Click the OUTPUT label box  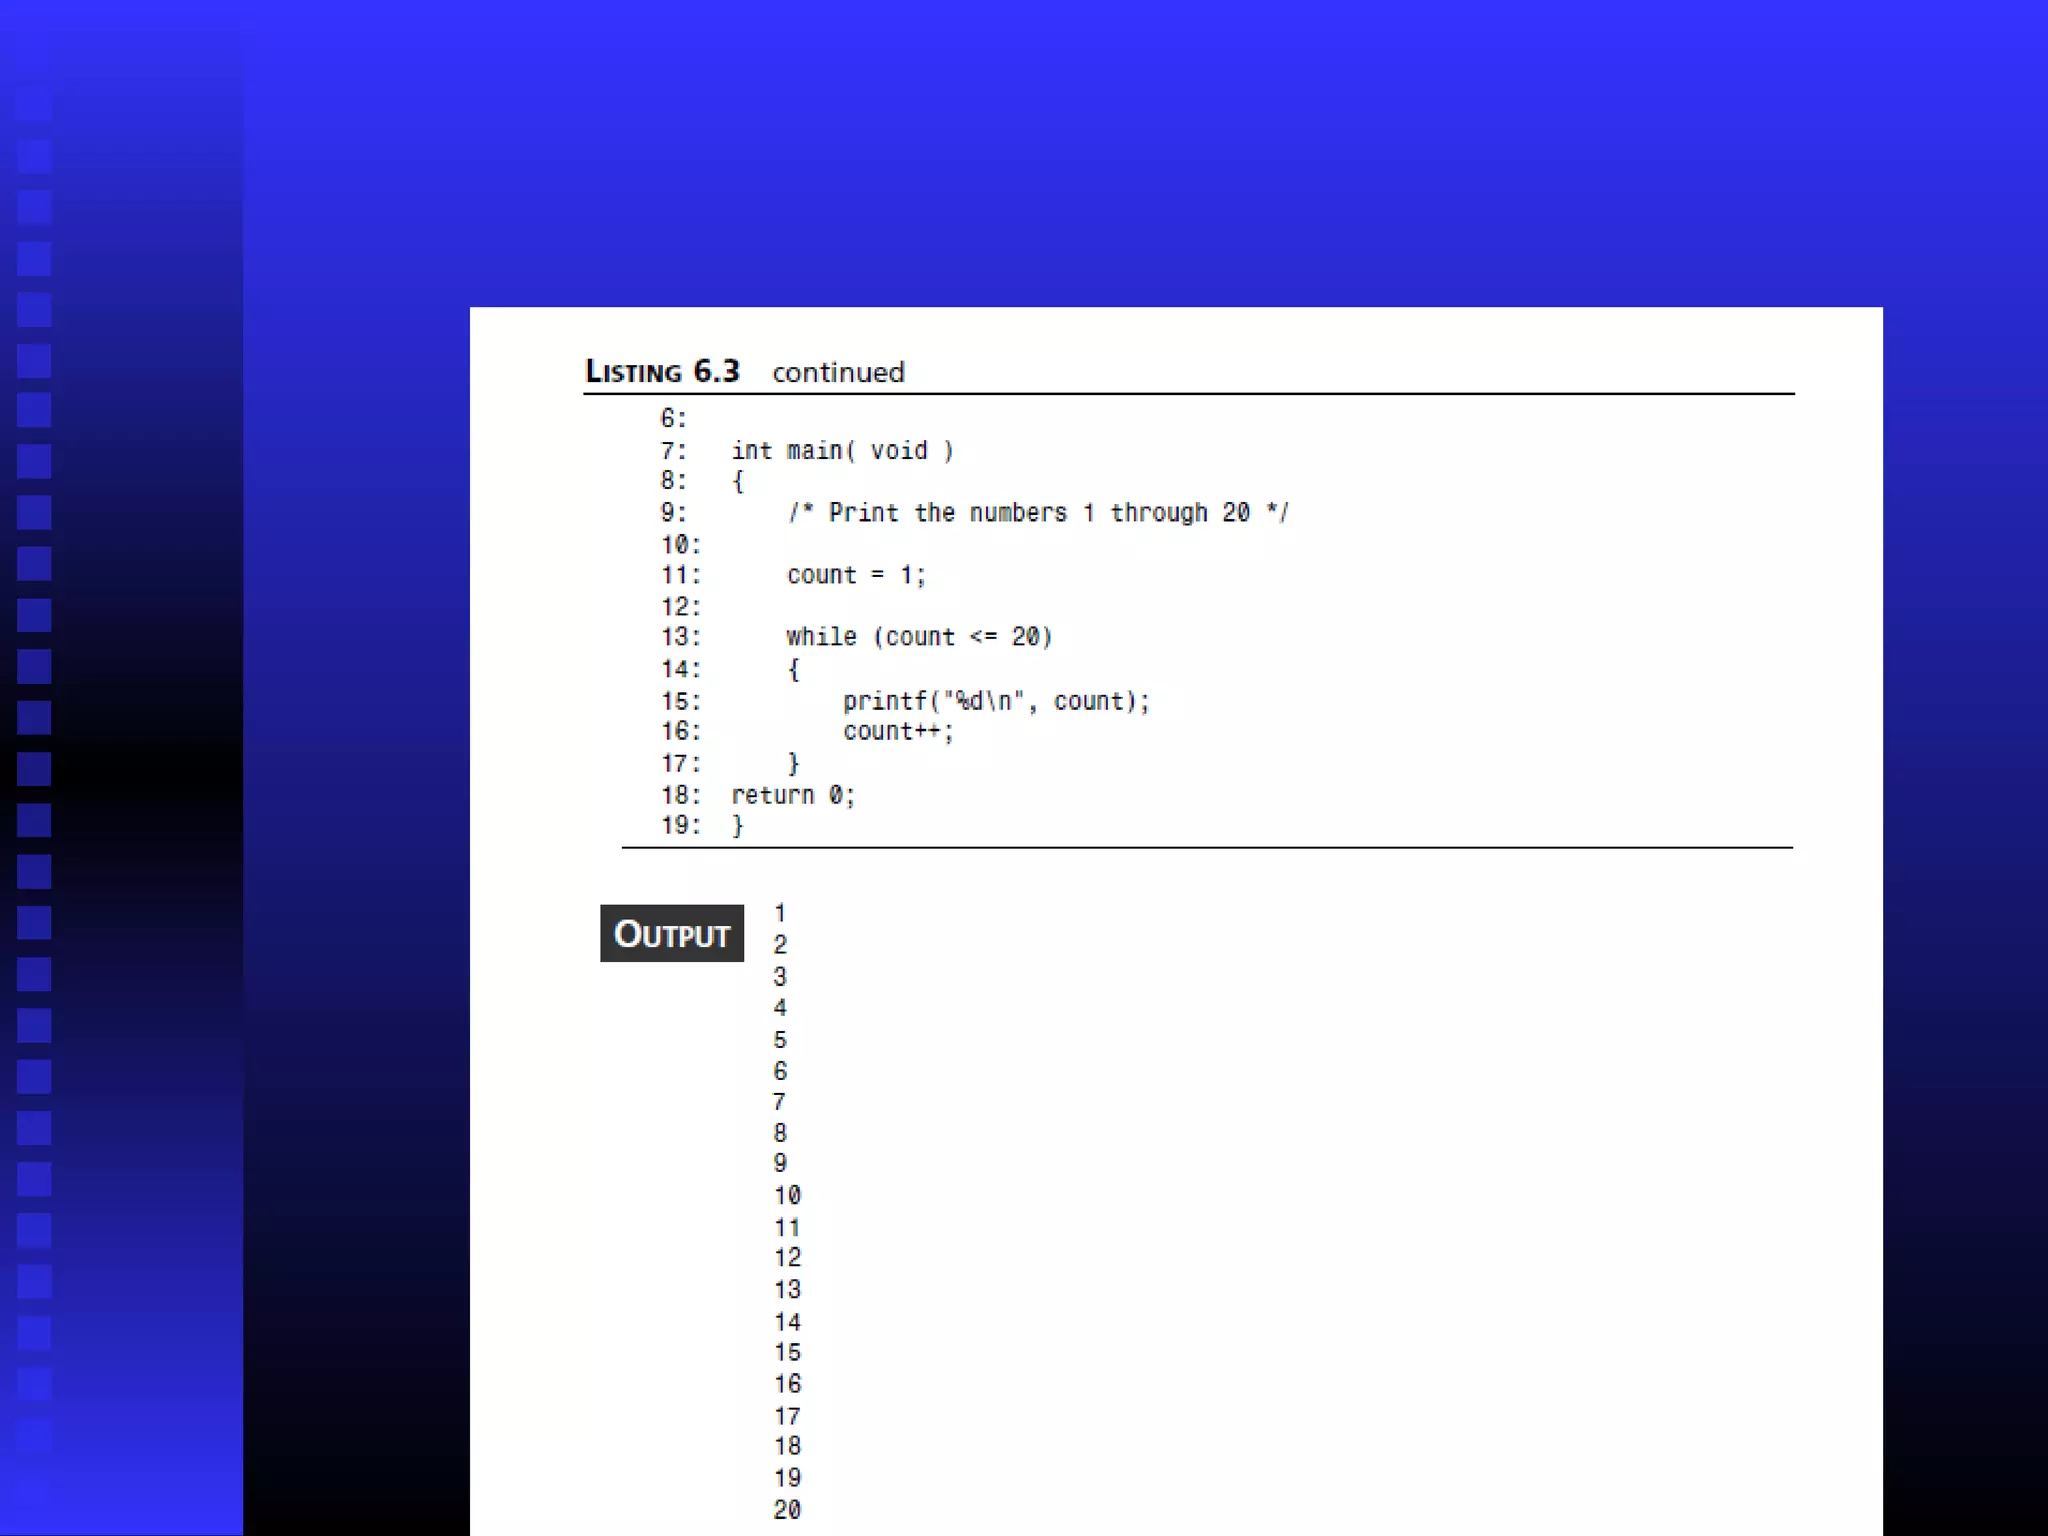point(671,933)
